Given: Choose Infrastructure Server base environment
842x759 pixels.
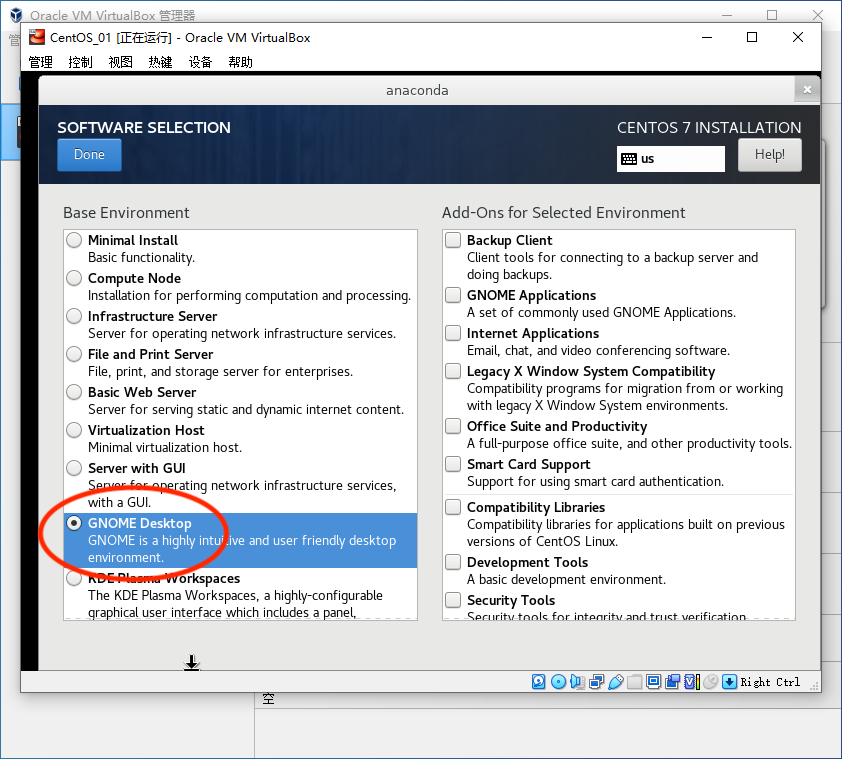Looking at the screenshot, I should click(x=74, y=316).
